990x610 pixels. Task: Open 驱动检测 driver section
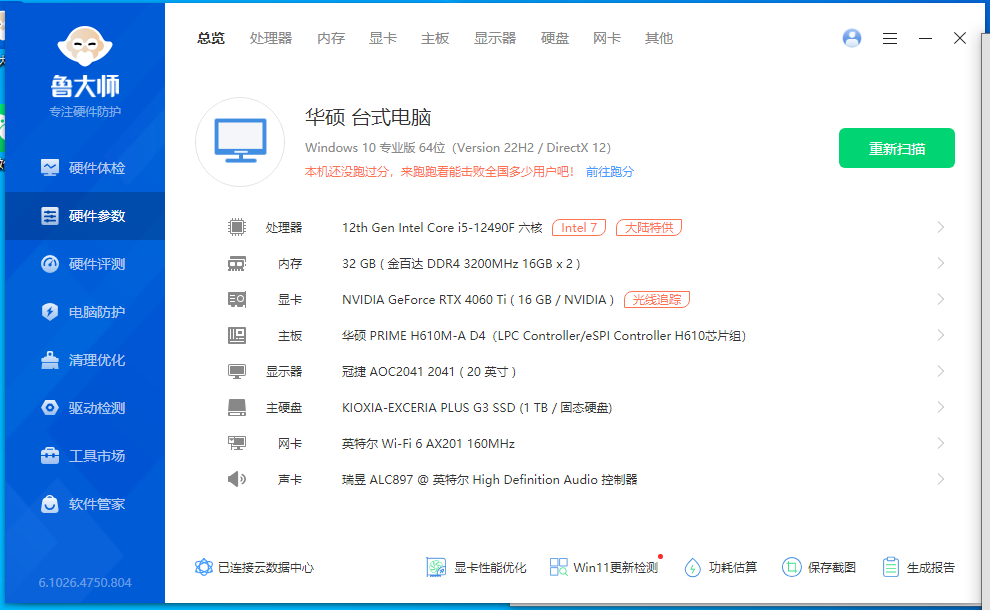tap(83, 408)
